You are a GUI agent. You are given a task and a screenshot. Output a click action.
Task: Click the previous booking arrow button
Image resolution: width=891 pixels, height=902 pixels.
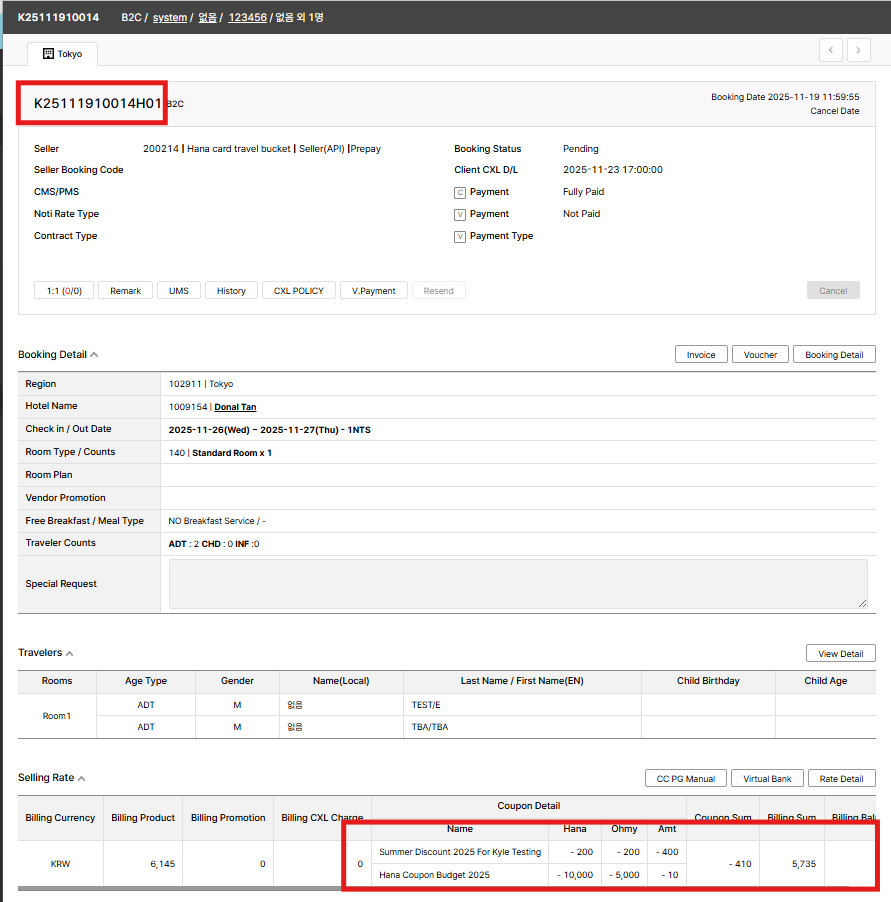830,50
